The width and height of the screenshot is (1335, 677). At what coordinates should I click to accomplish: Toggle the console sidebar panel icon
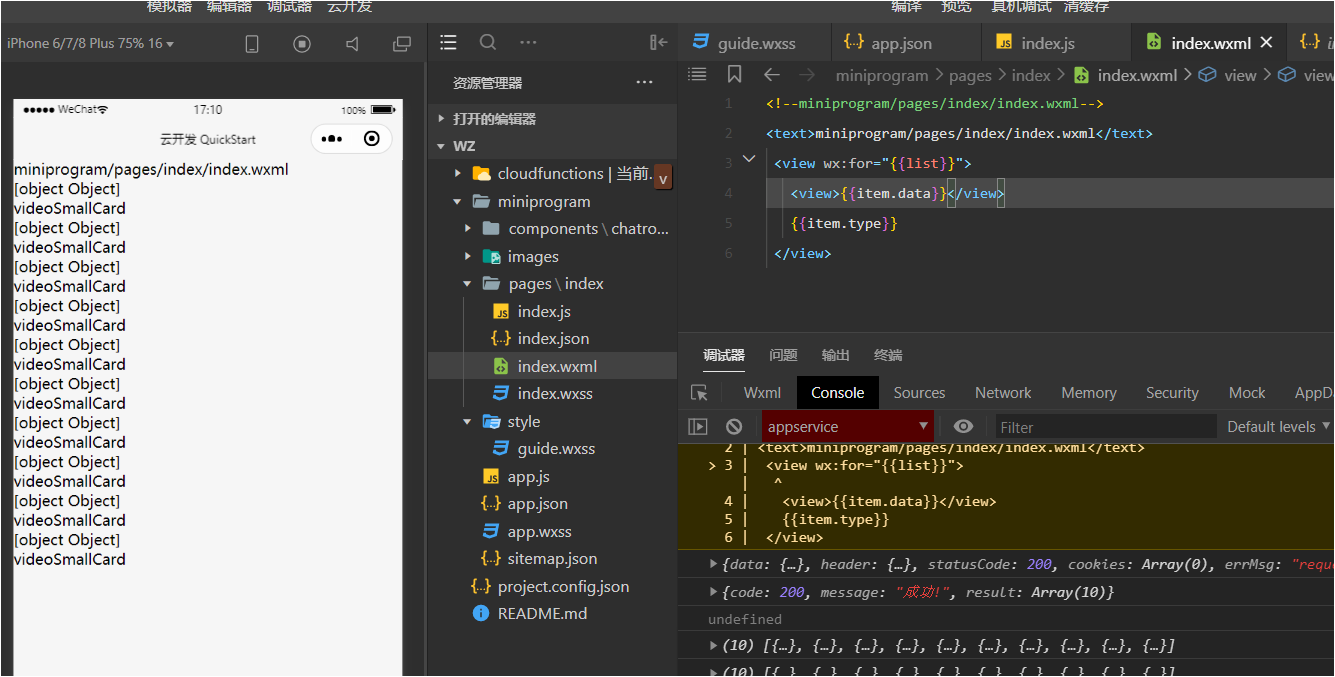[698, 427]
